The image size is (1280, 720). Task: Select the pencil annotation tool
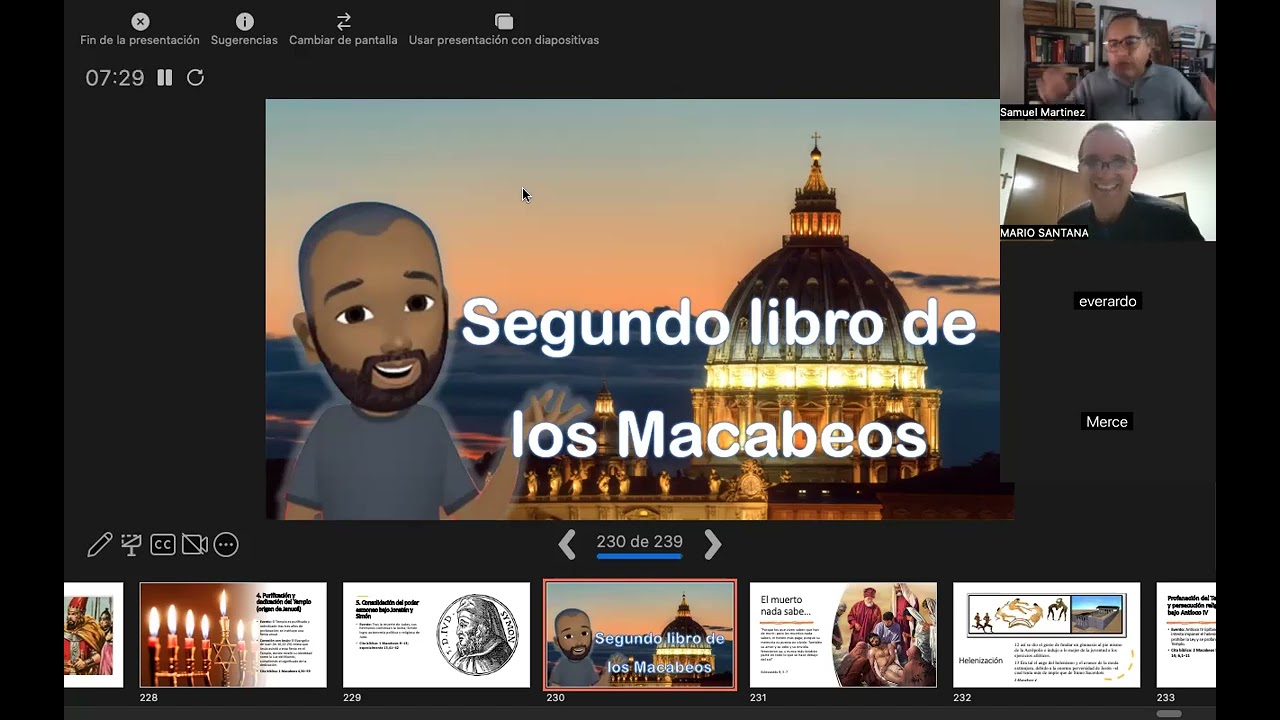pyautogui.click(x=100, y=544)
